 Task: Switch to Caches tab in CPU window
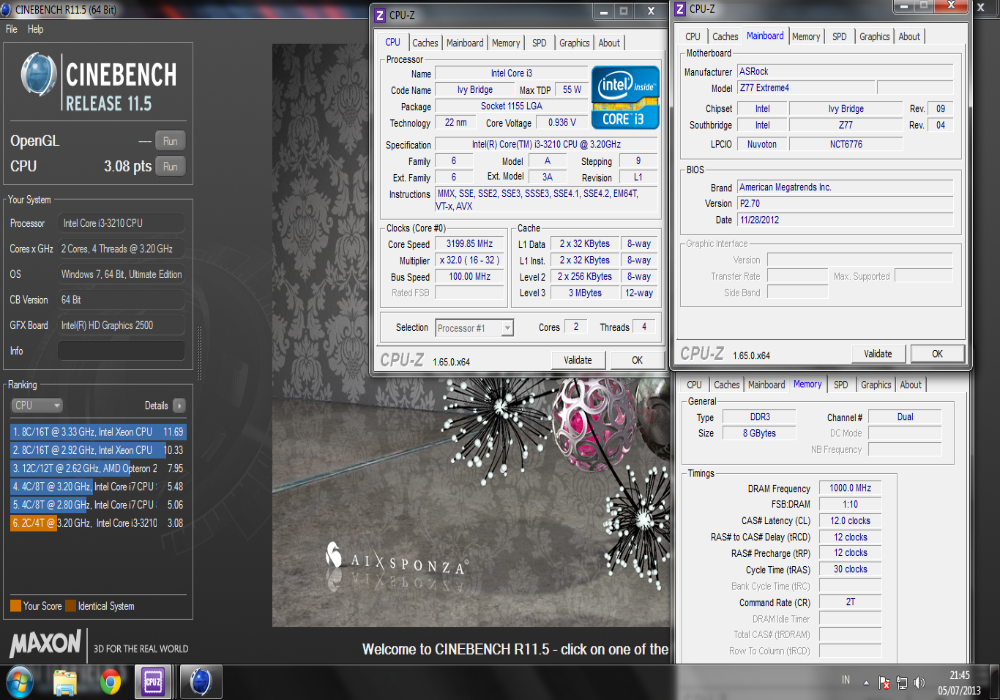coord(425,43)
